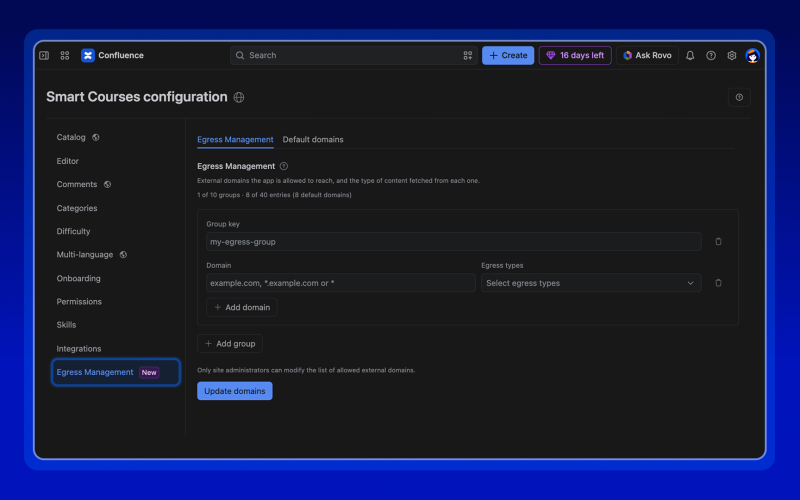
Task: Open the app switcher grid icon
Action: [x=65, y=55]
